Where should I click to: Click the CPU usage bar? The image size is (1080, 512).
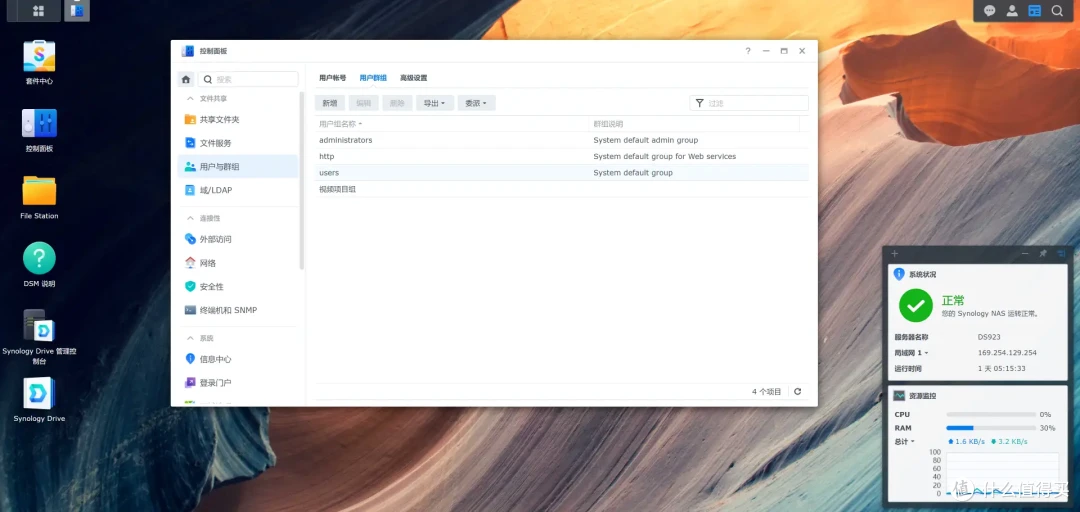991,414
